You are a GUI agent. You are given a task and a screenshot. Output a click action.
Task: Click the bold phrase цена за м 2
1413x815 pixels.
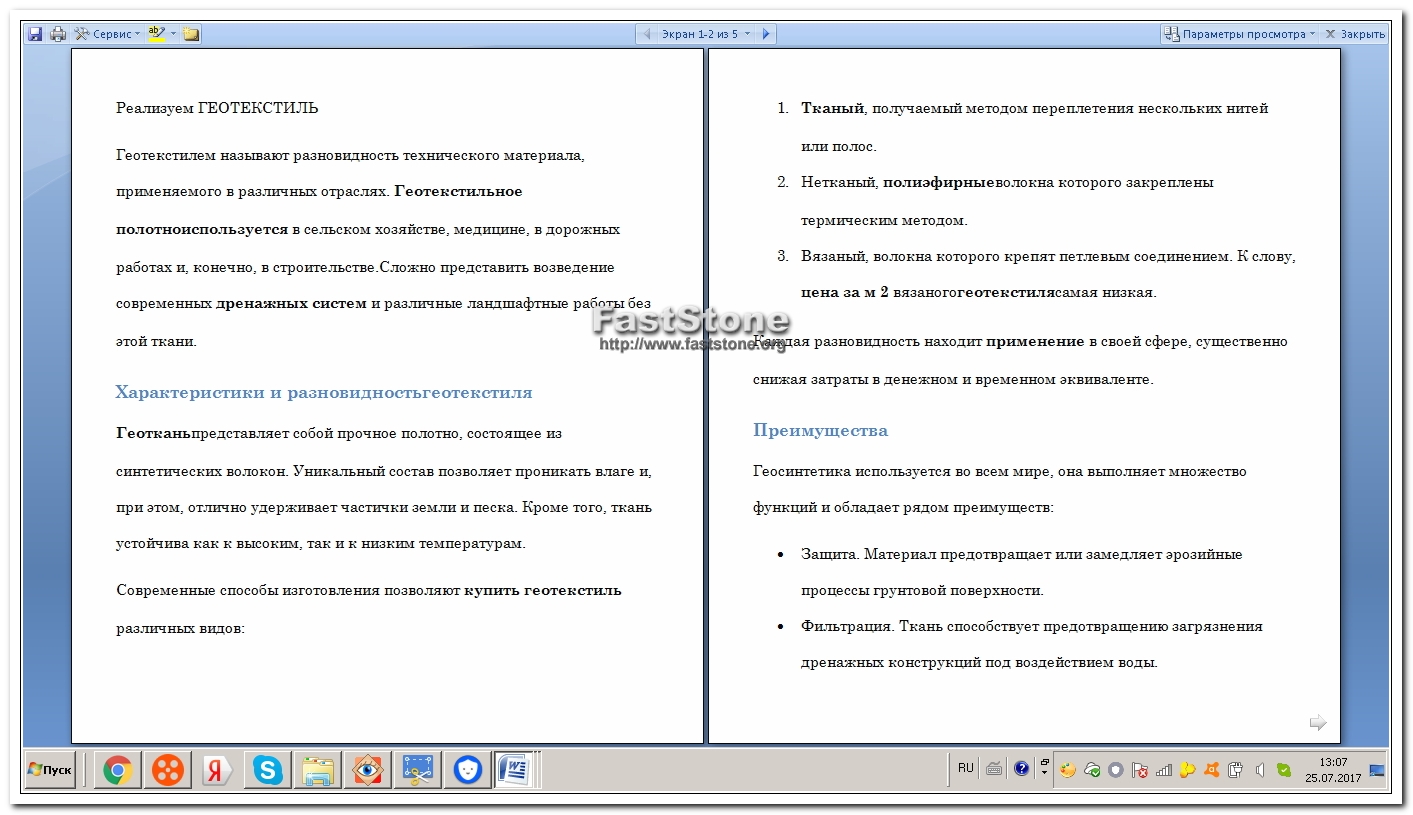pos(845,293)
